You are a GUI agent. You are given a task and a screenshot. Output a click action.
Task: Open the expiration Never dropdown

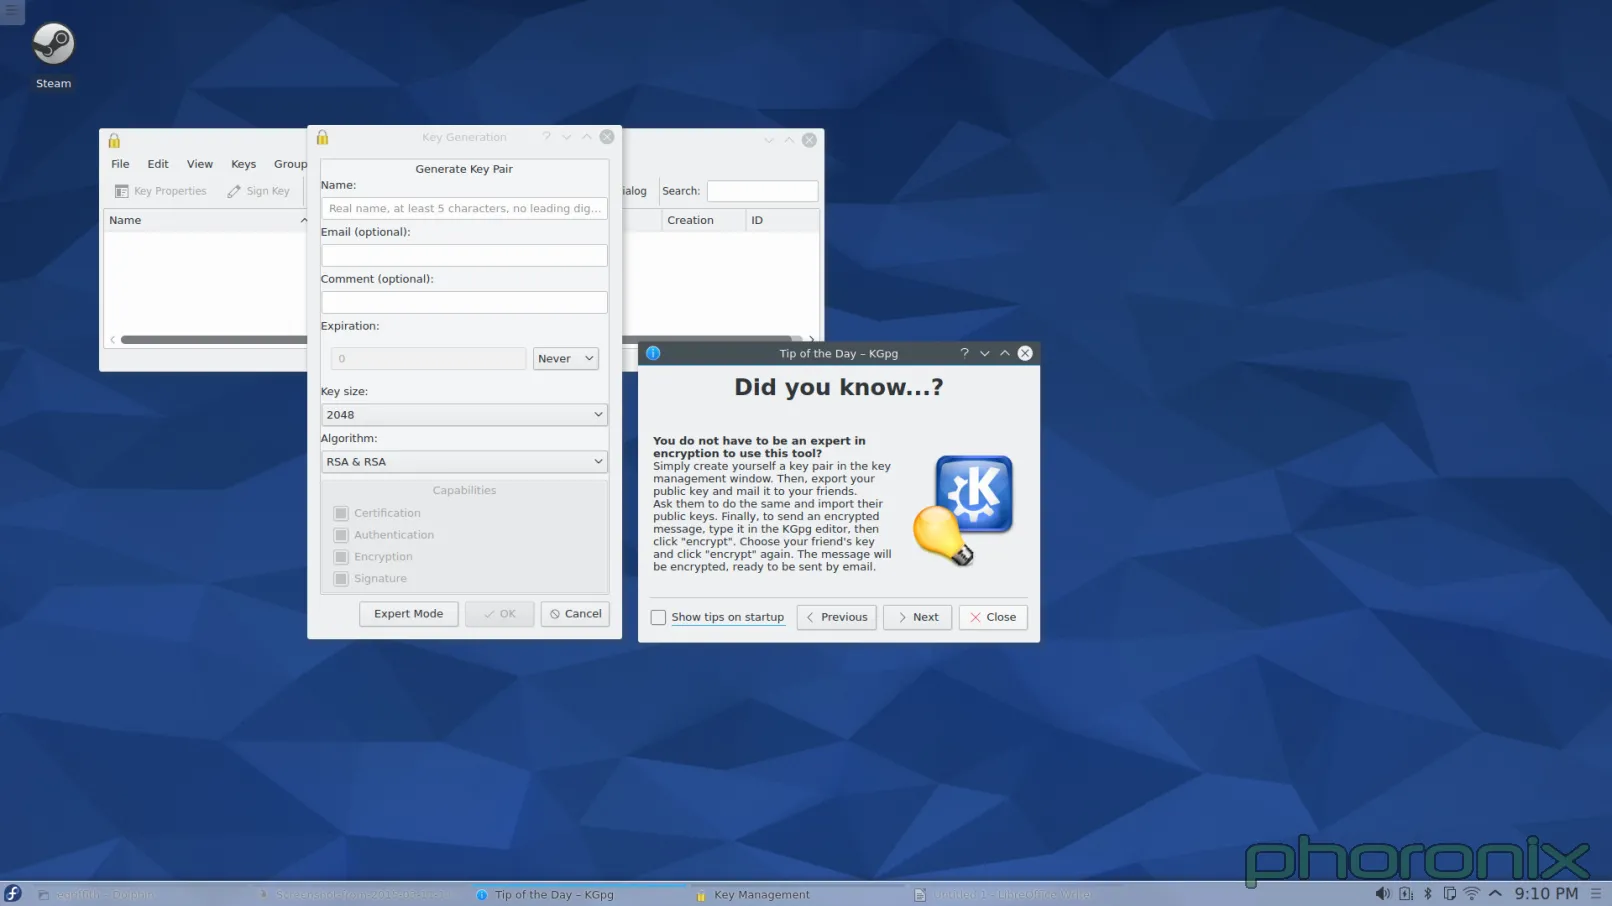565,359
